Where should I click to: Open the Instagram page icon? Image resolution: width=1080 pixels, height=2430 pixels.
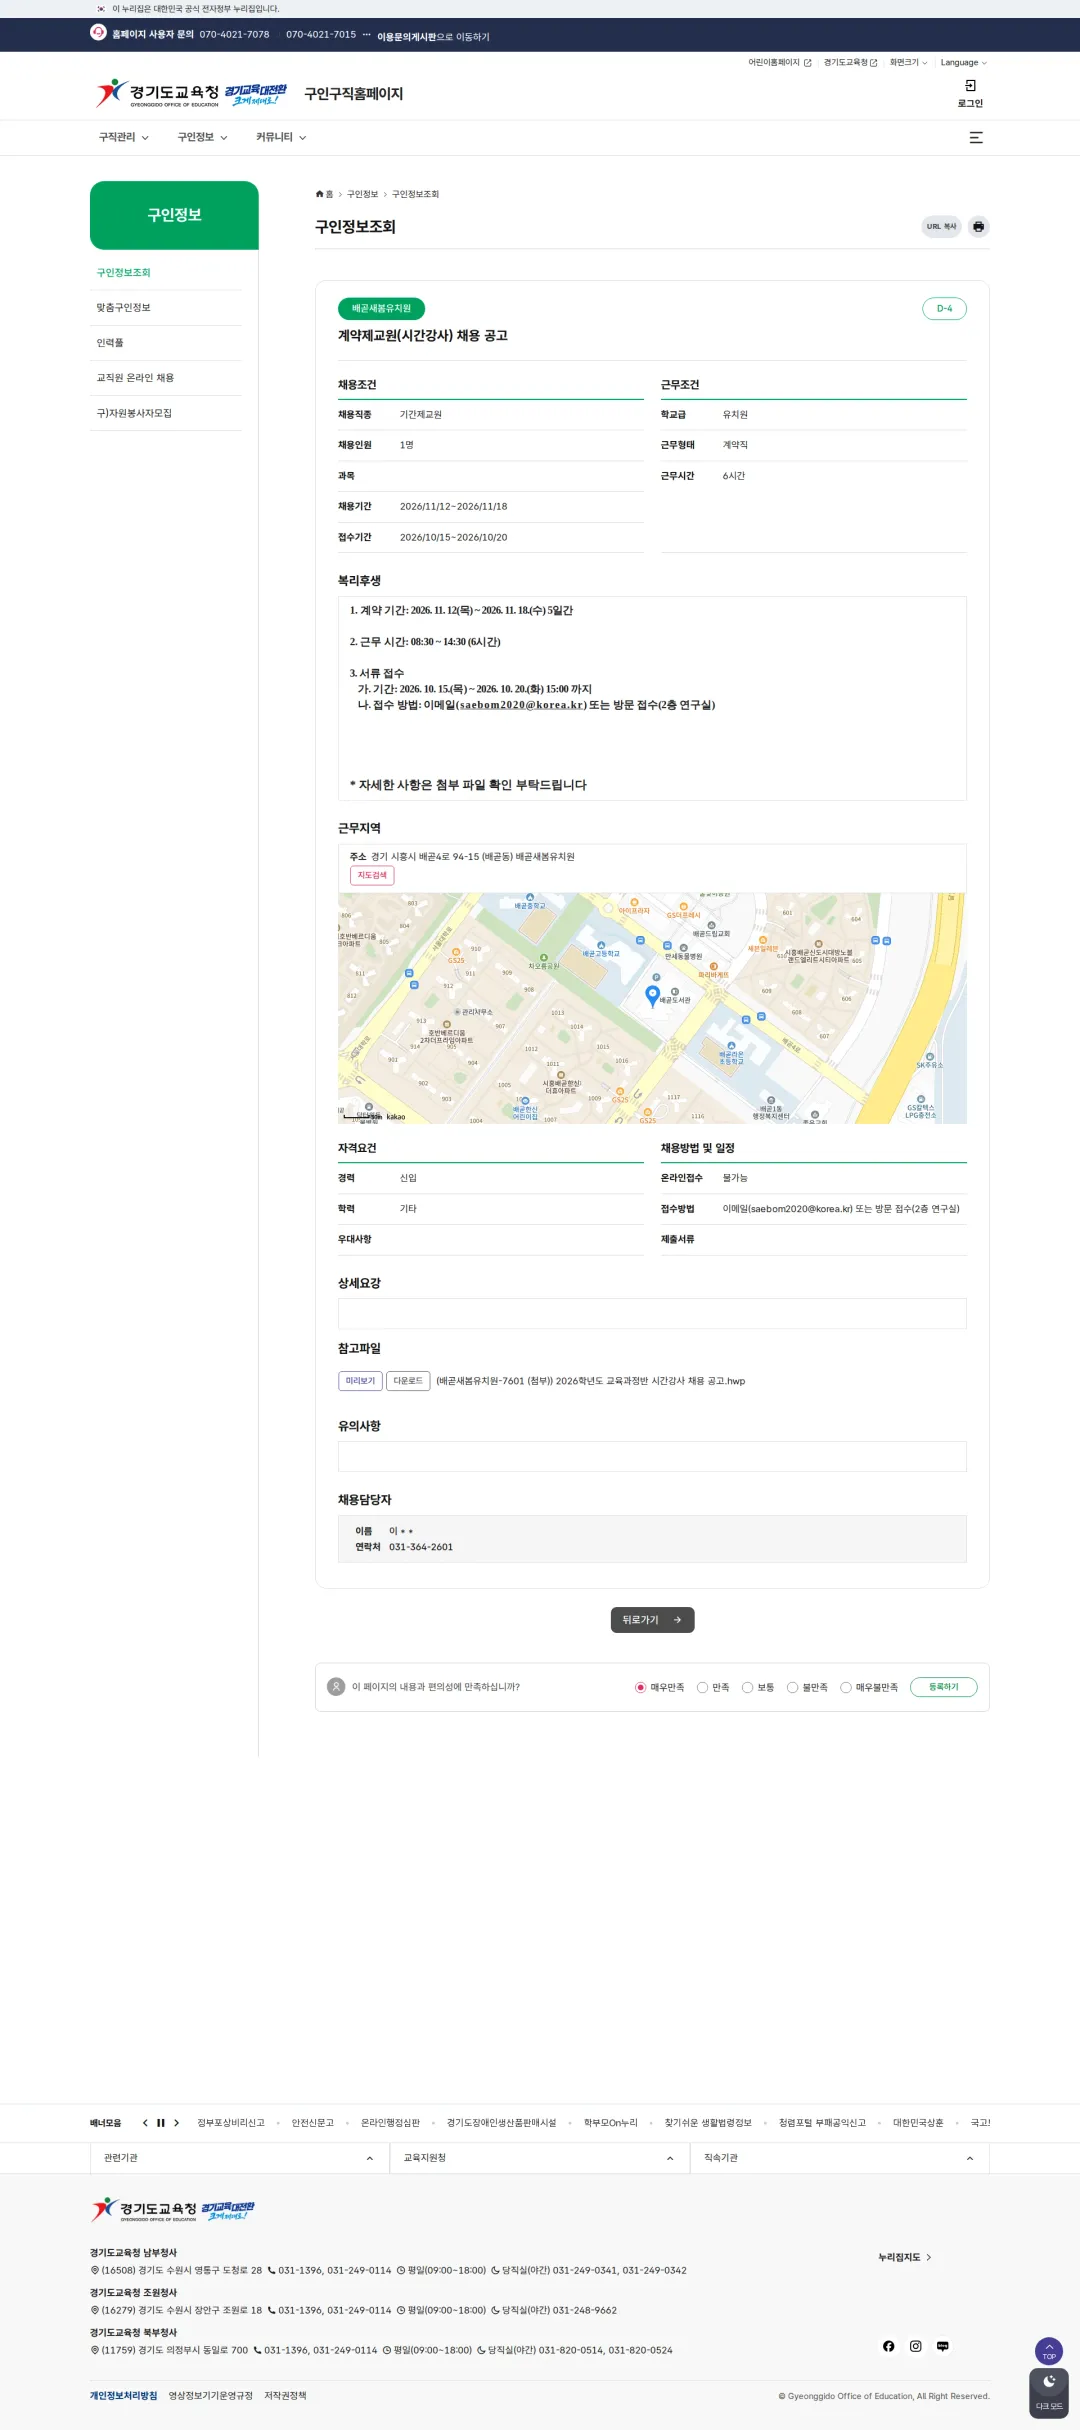[915, 2346]
